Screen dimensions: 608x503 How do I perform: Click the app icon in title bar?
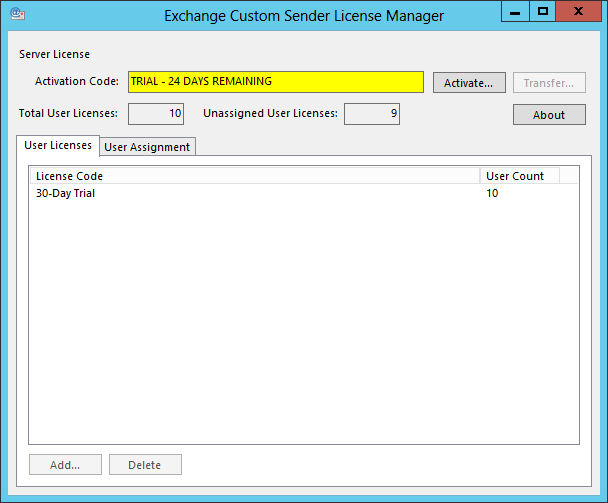point(17,14)
